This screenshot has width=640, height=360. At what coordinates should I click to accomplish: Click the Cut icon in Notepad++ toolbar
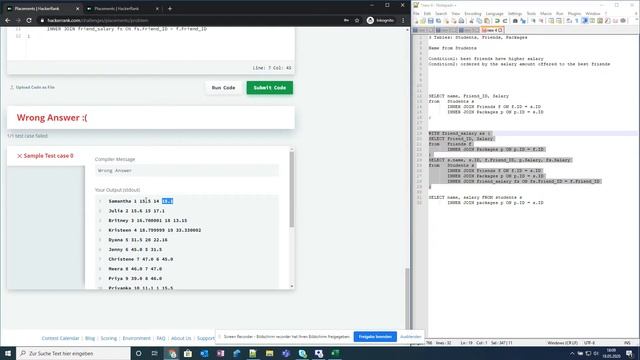pyautogui.click(x=471, y=21)
